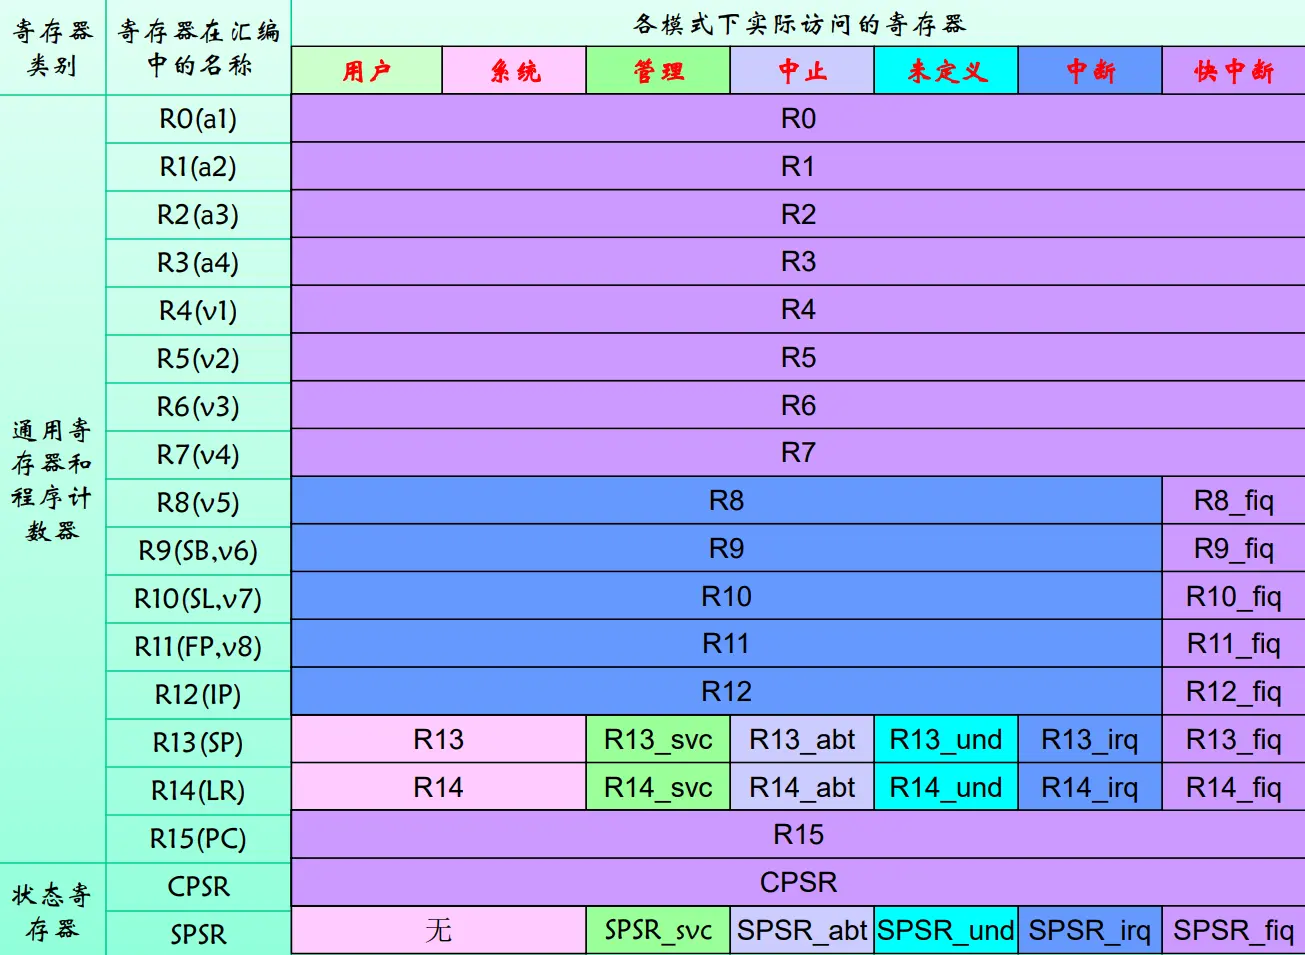
Task: Select the R6(v3) name cell
Action: 198,407
